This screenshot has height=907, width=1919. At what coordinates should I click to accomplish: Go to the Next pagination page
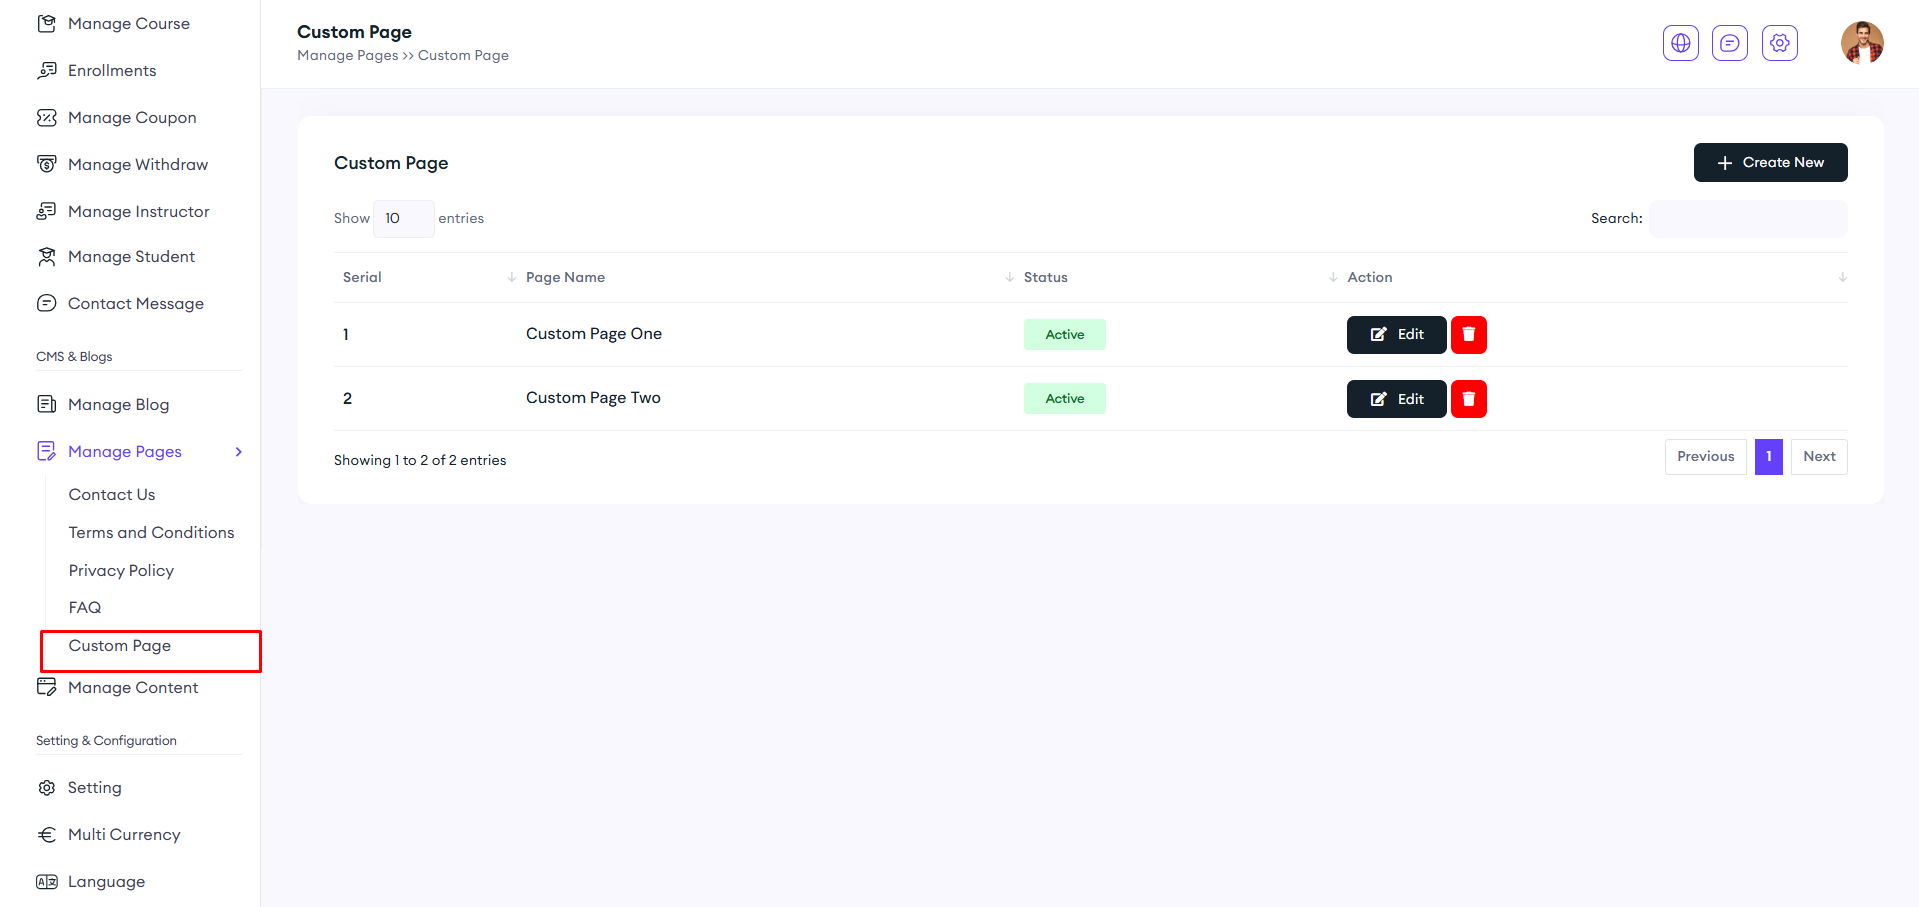(x=1818, y=457)
